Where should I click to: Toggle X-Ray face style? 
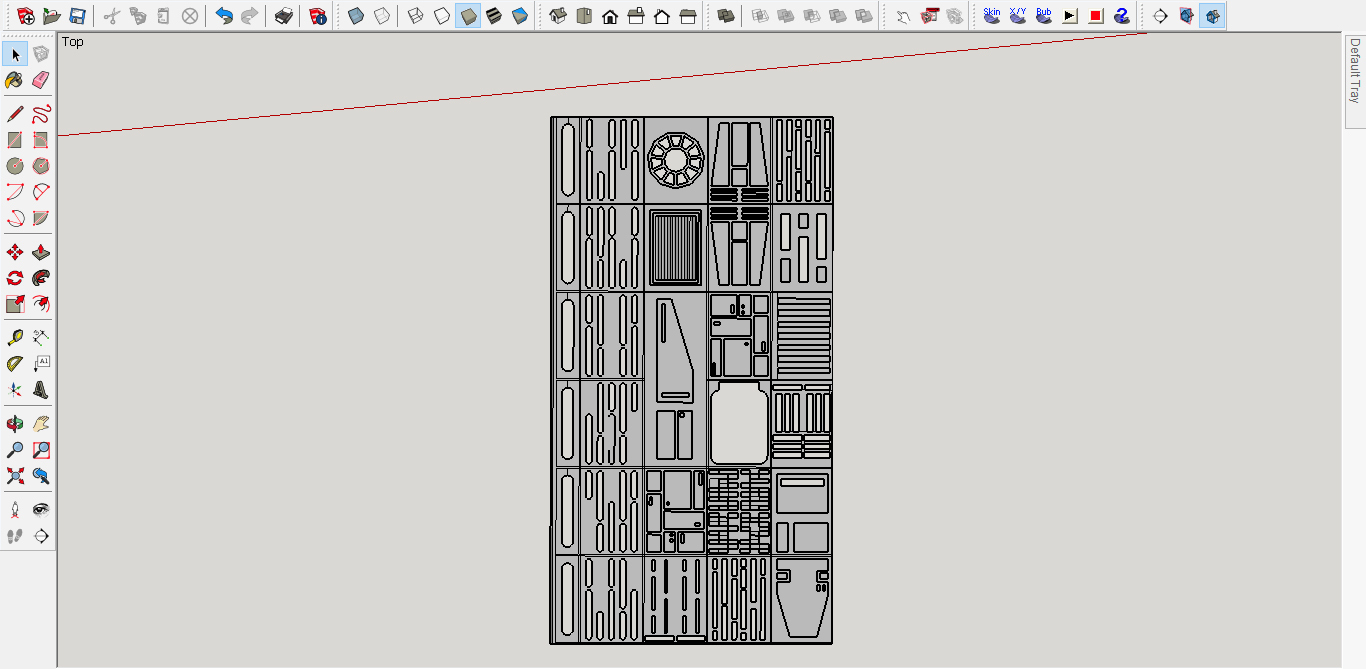[356, 16]
